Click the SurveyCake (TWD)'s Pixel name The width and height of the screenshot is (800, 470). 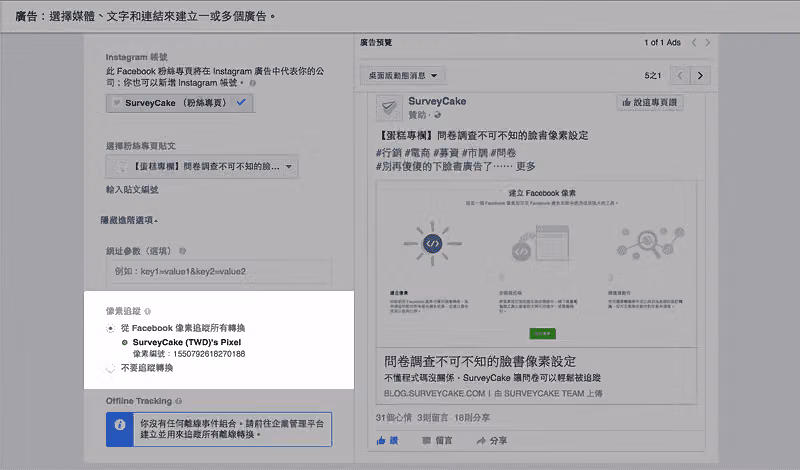(x=187, y=342)
